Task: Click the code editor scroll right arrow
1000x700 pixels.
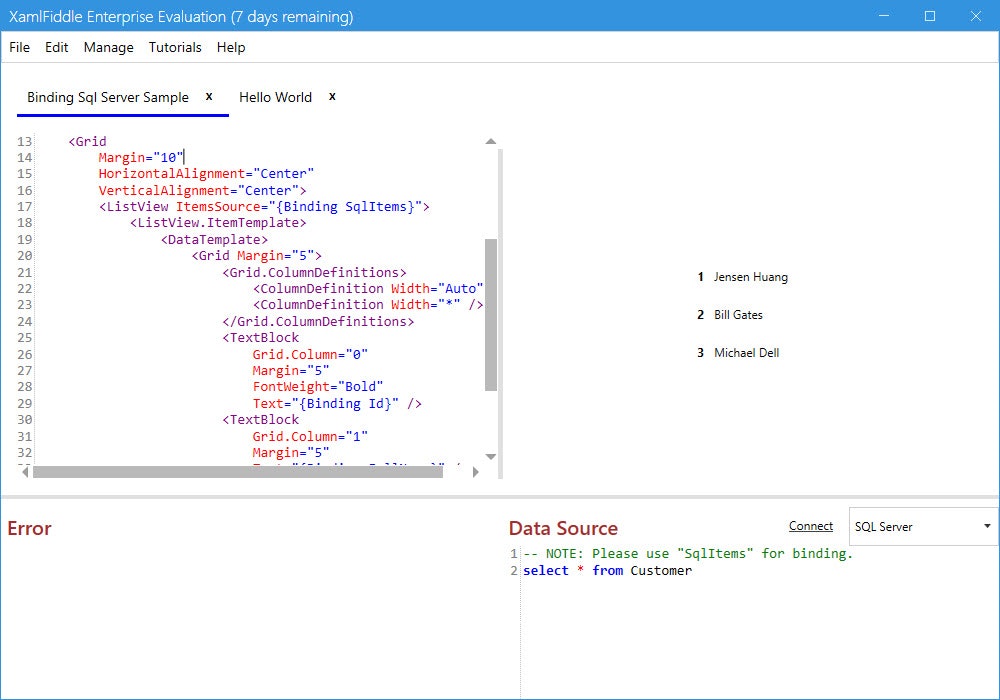Action: pos(475,472)
